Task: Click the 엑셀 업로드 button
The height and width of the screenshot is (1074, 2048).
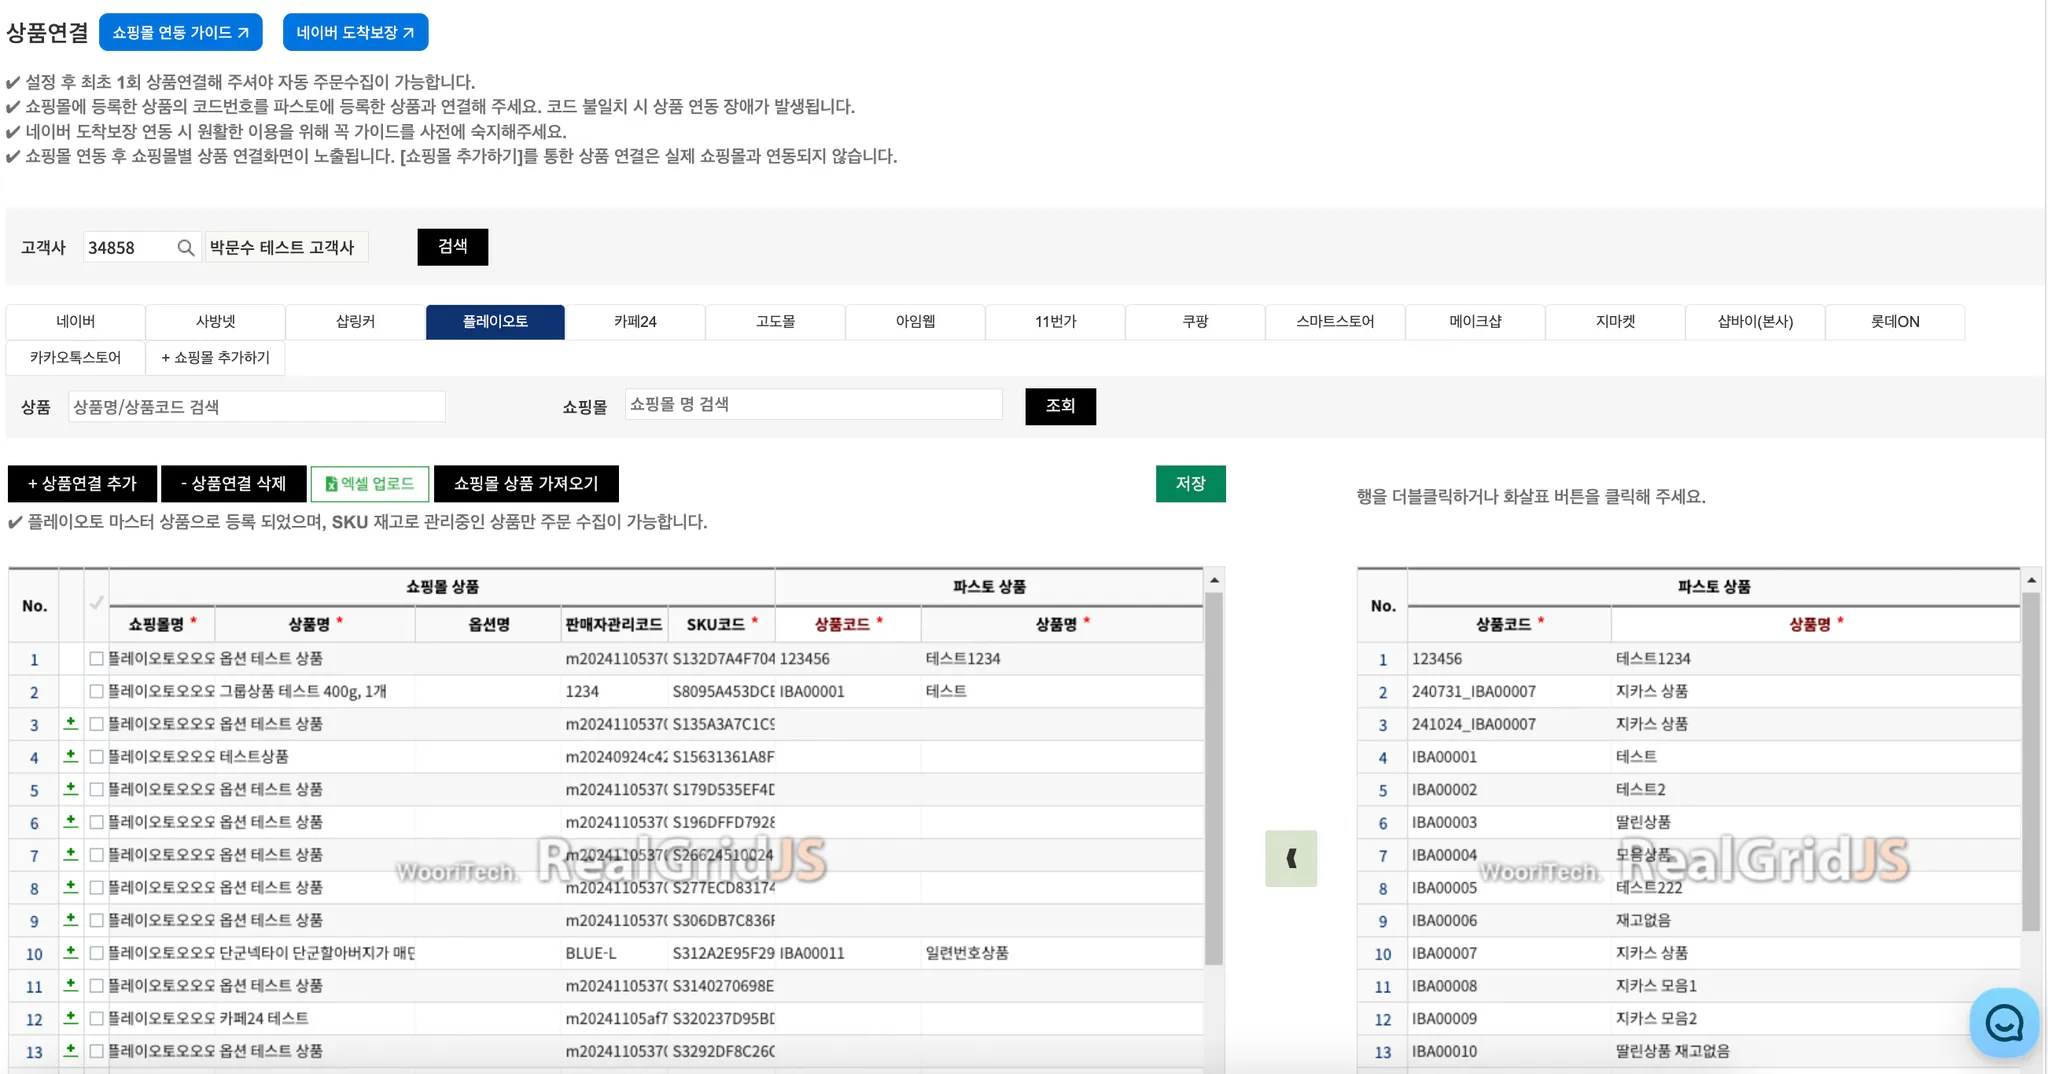Action: pos(370,484)
